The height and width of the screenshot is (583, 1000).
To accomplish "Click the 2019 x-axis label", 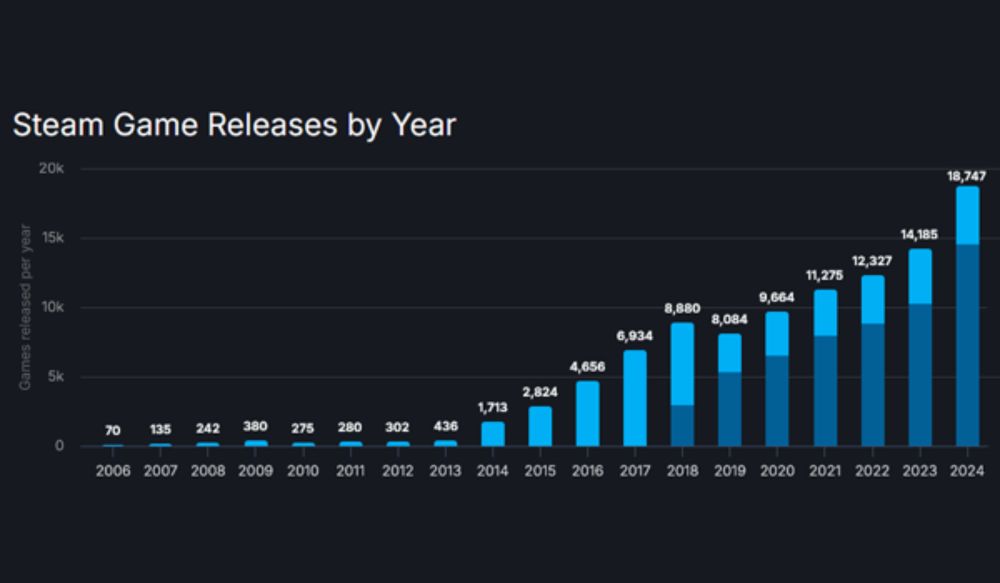I will pyautogui.click(x=730, y=471).
